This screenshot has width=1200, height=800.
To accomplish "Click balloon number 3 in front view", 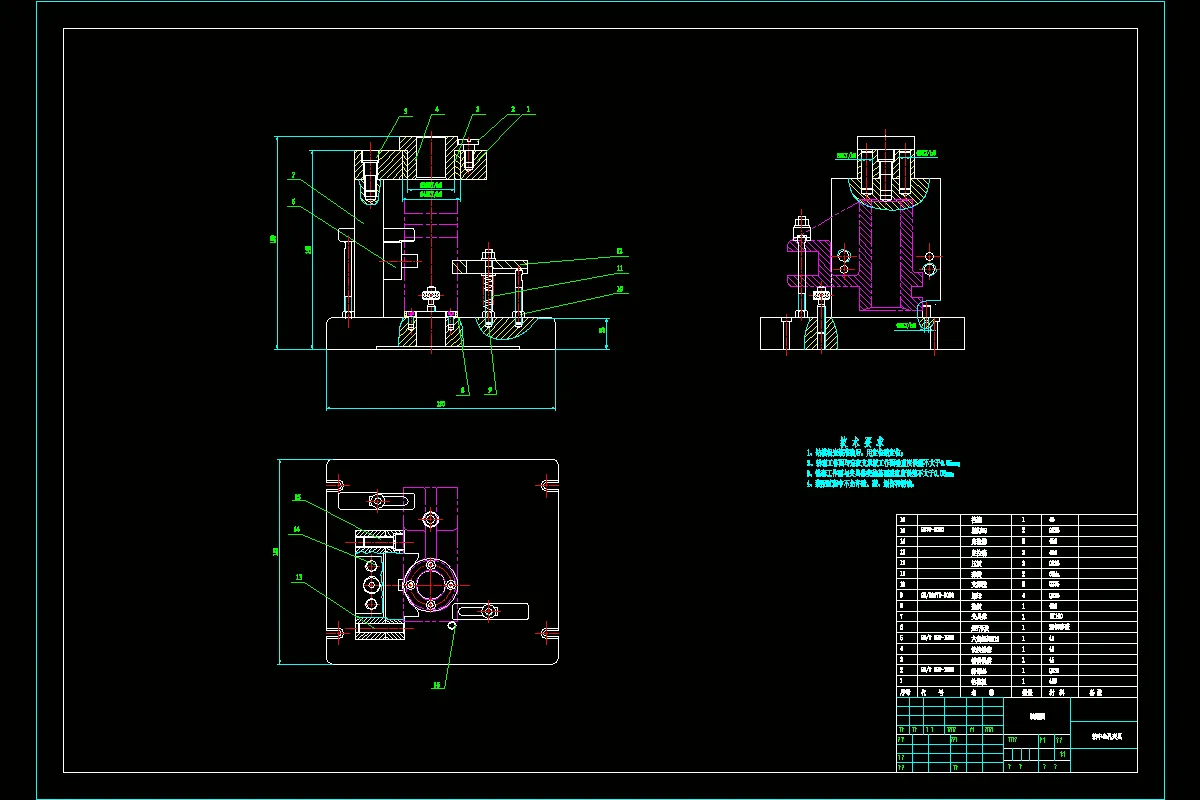I will pos(477,109).
